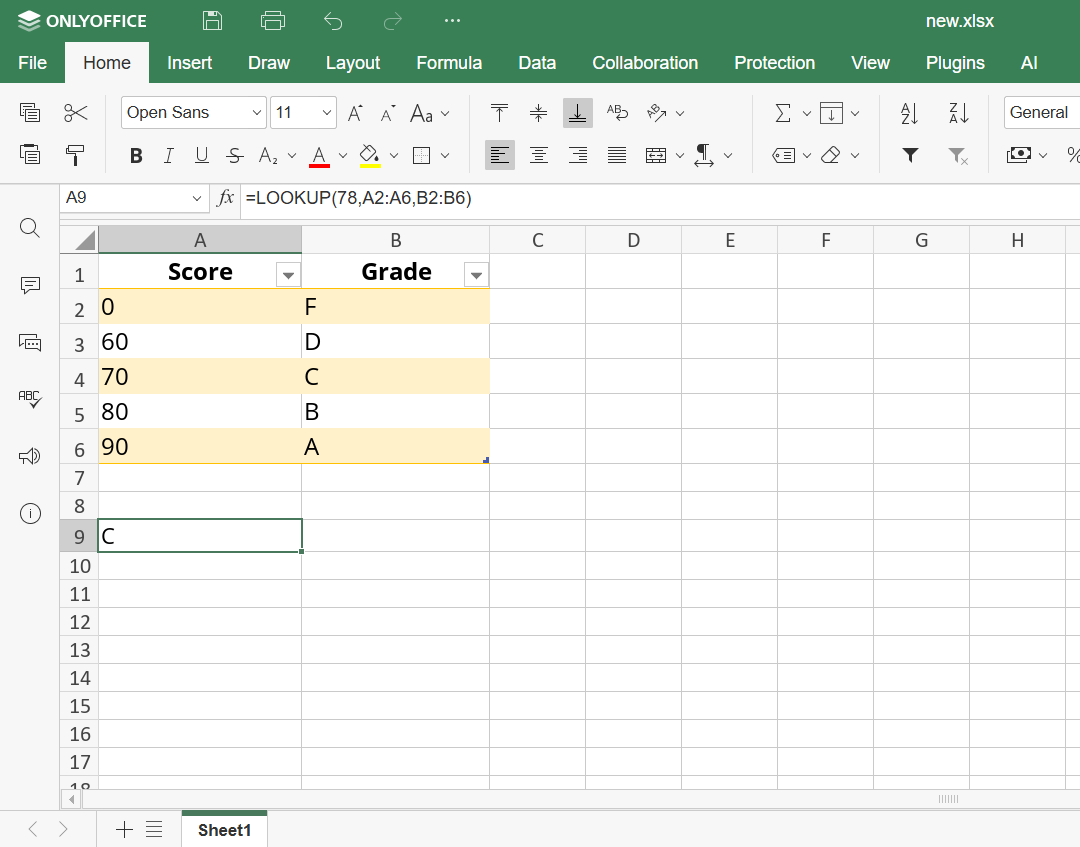
Task: Sort data descending Z to A
Action: (x=957, y=113)
